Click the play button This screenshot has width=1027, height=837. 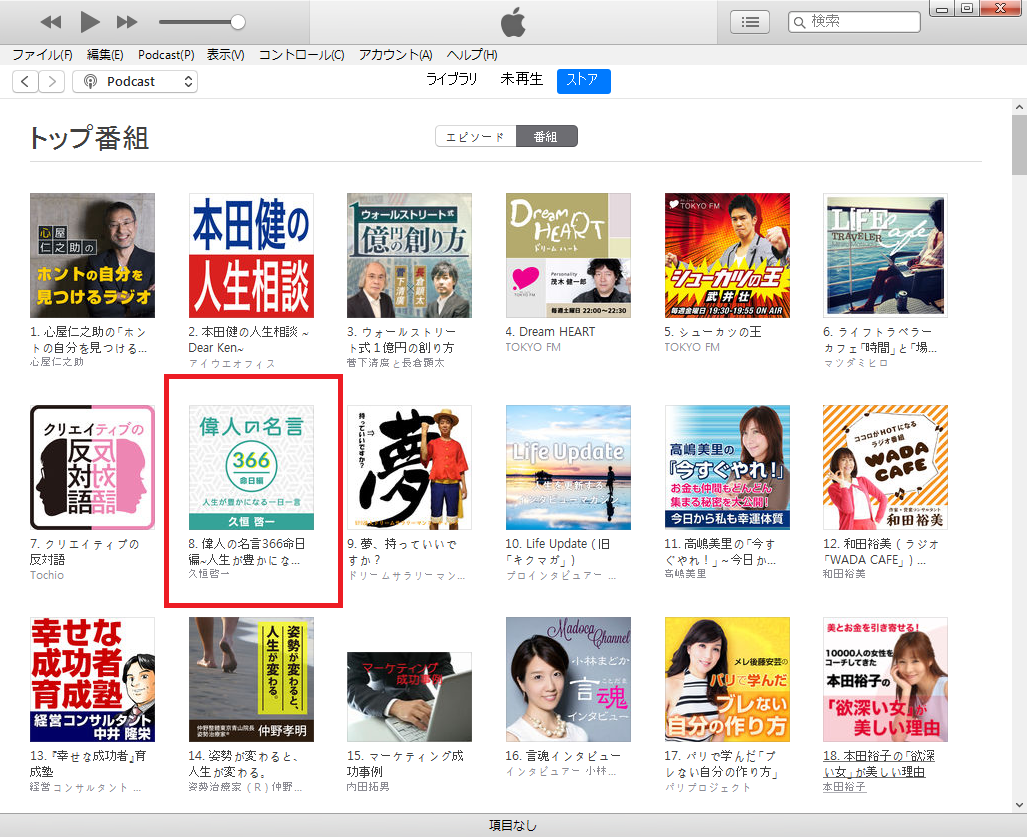(90, 22)
